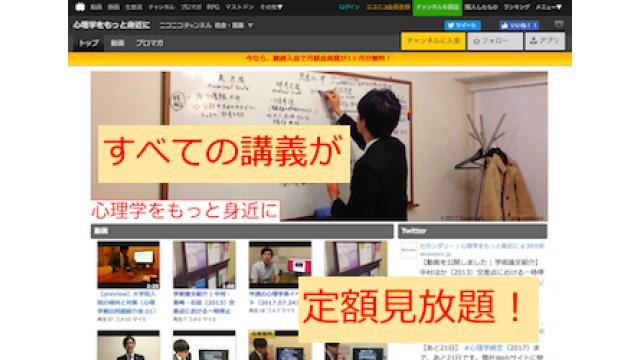
Task: Click the 学術論文紹介 | 中村 video title link
Action: (204, 302)
